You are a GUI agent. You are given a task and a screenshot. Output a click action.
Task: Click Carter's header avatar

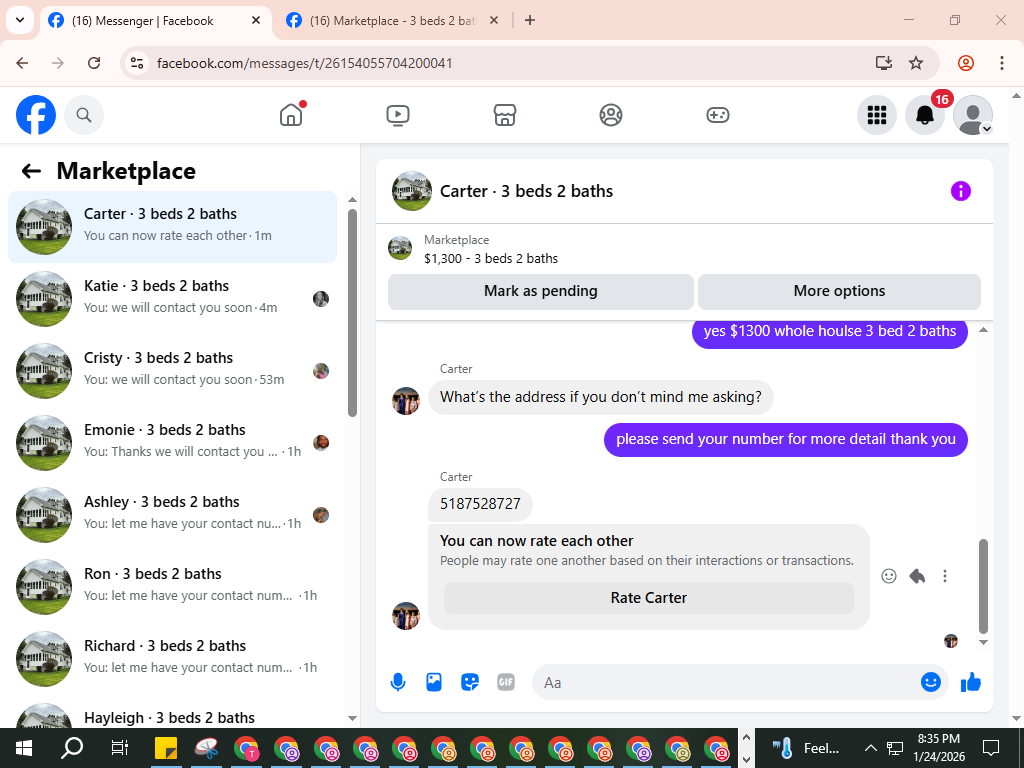click(411, 191)
